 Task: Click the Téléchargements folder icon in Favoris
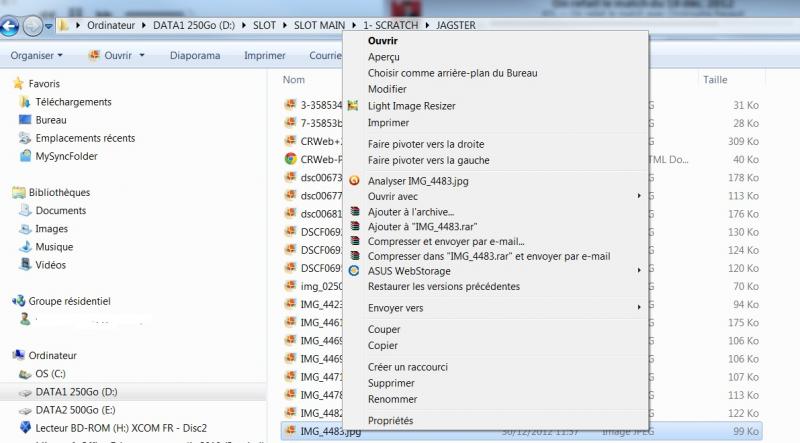24,102
